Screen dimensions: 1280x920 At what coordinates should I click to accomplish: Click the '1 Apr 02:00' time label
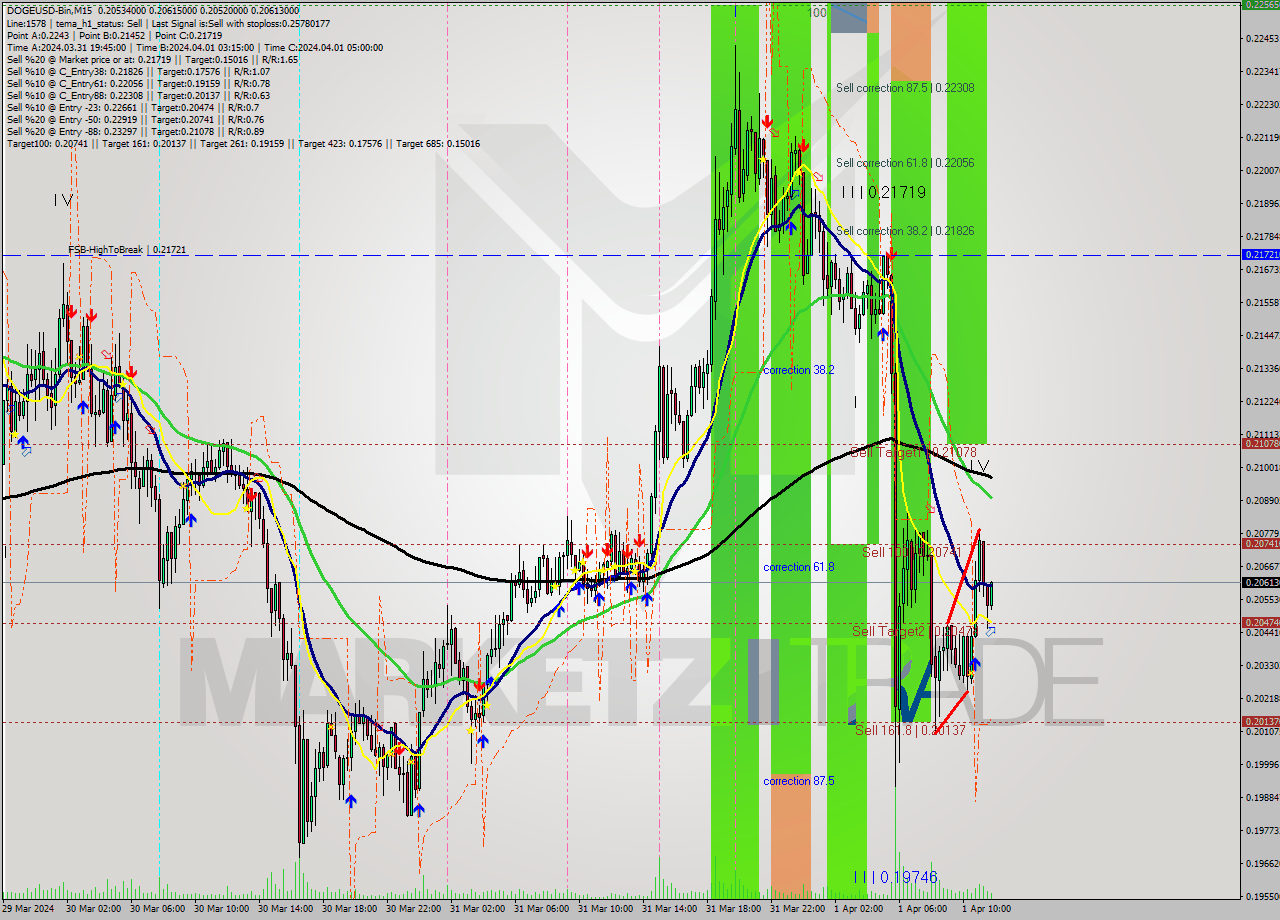(858, 909)
